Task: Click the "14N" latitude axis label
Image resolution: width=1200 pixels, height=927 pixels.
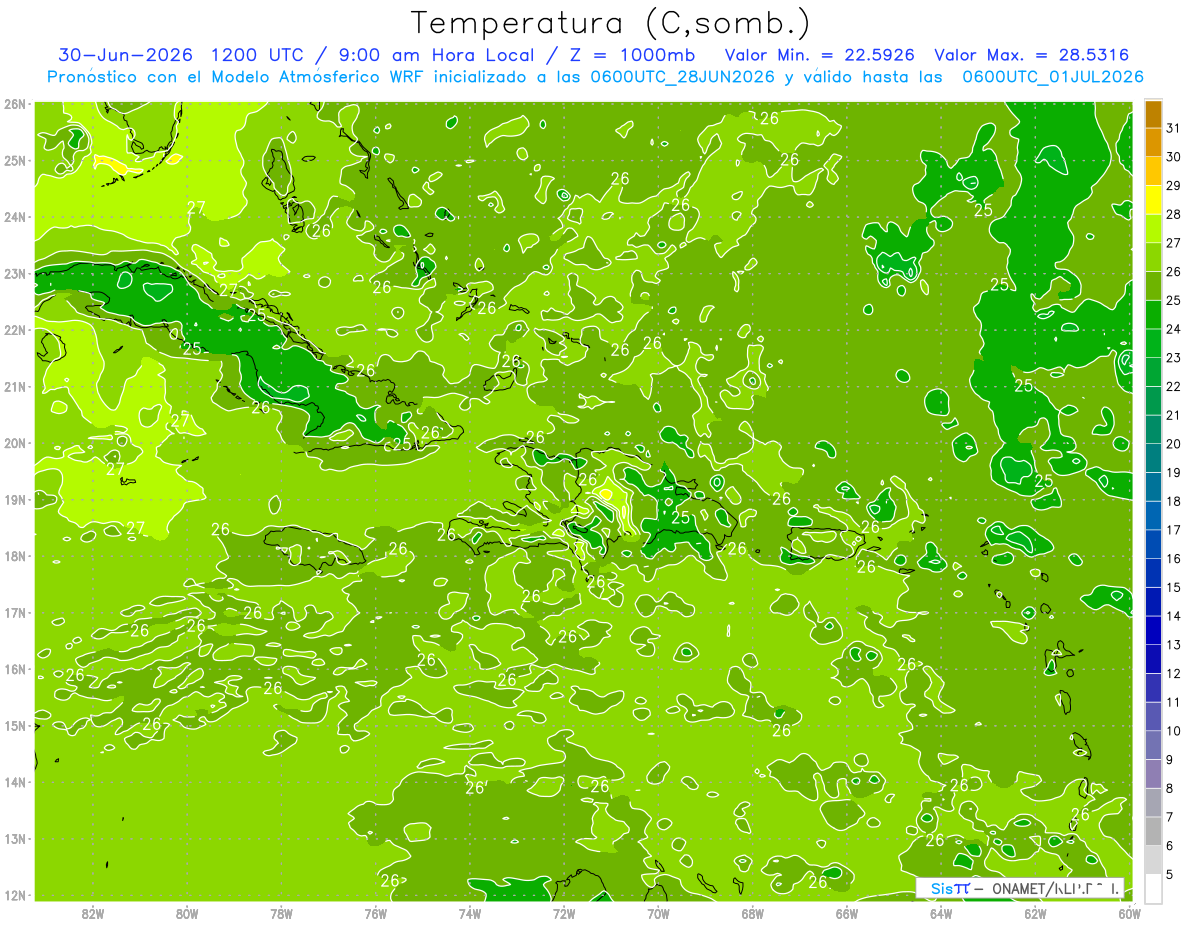Action: pos(15,782)
